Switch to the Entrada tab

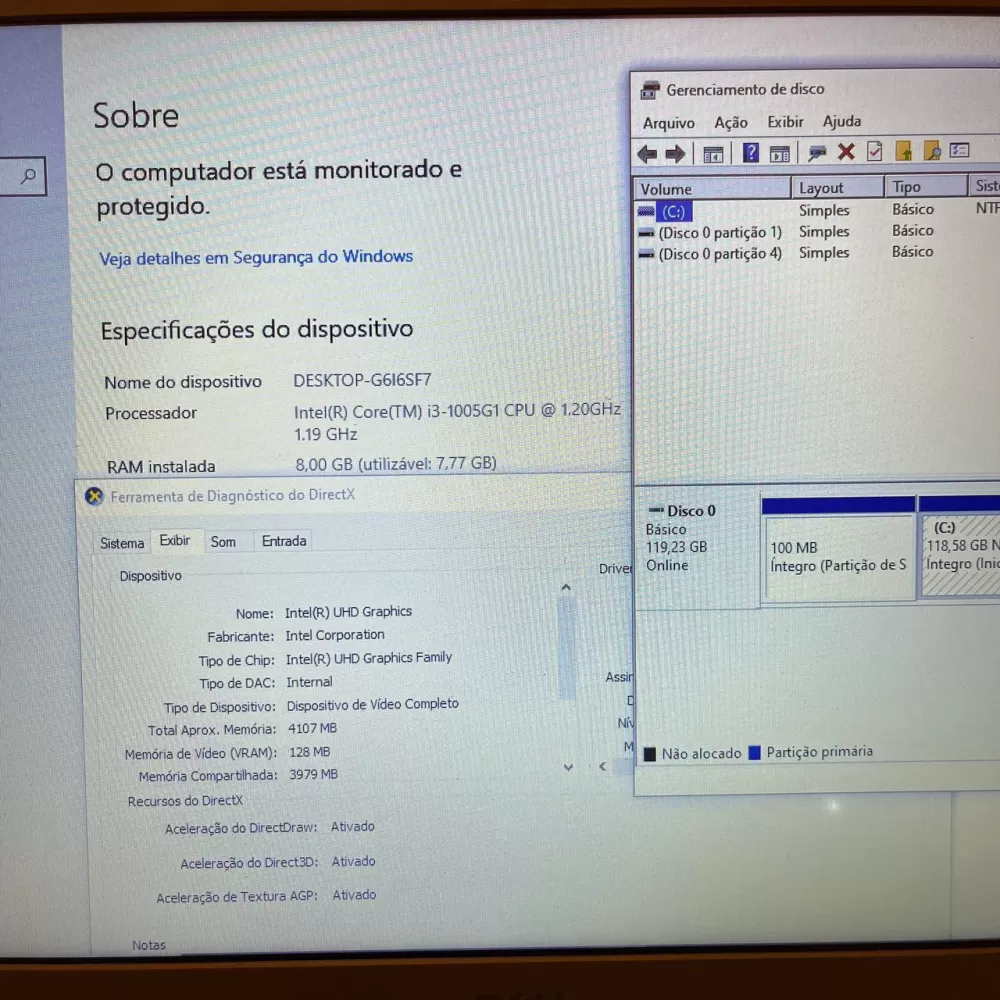(x=284, y=541)
